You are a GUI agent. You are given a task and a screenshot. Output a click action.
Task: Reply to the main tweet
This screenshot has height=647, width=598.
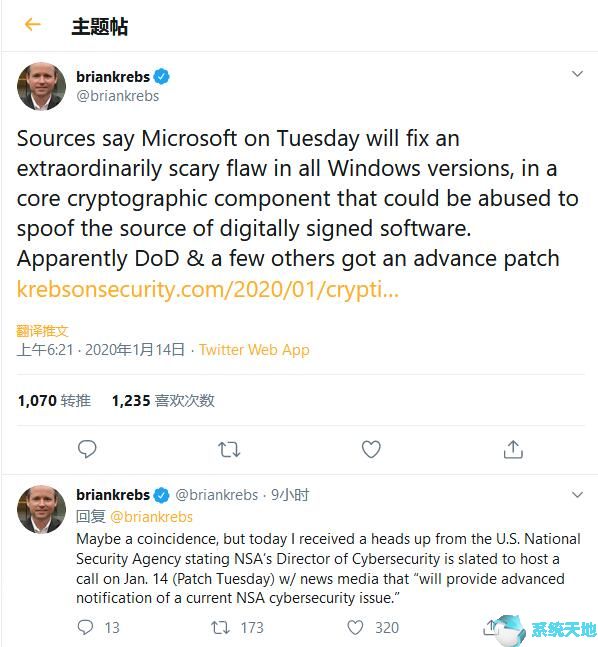coord(87,449)
